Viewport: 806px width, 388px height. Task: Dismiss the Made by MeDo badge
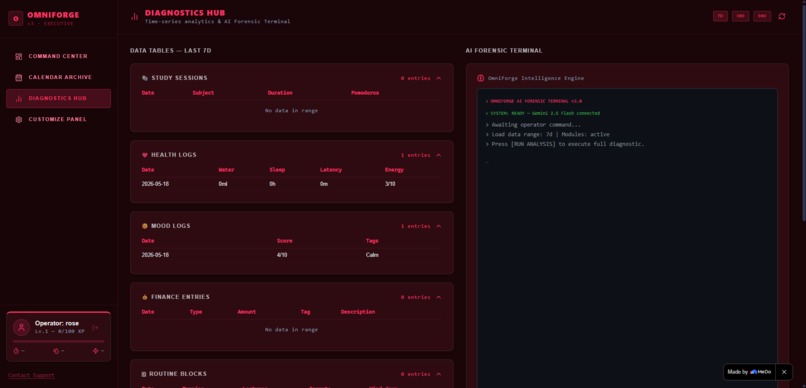click(784, 372)
